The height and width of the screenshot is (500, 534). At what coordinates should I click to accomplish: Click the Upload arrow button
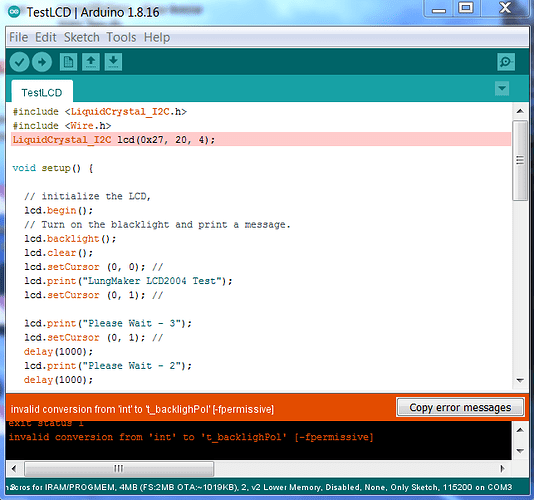[42, 62]
